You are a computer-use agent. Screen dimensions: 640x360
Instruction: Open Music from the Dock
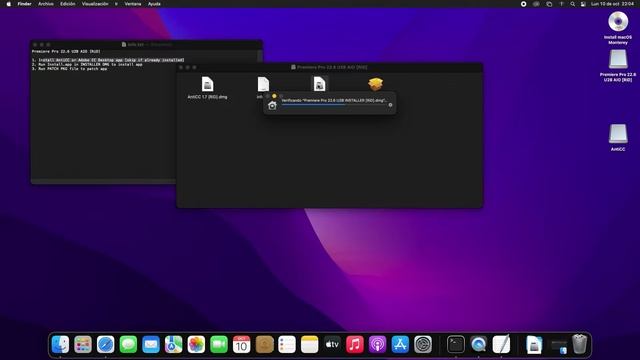(355, 344)
